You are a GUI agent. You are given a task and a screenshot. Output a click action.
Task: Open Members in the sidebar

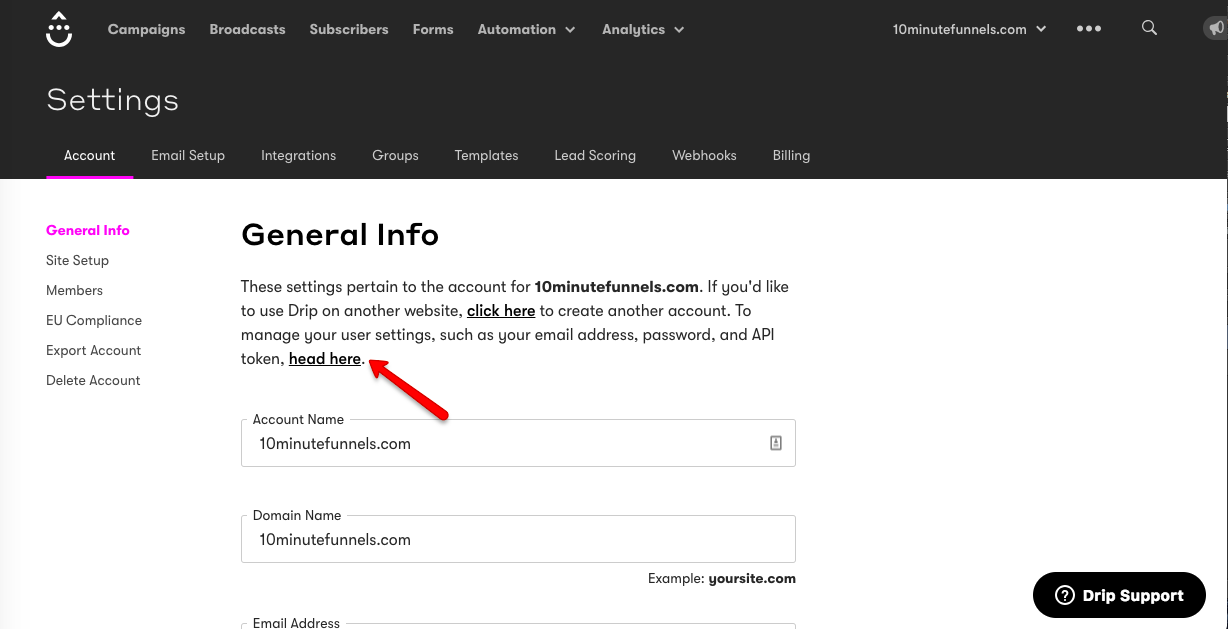coord(74,290)
